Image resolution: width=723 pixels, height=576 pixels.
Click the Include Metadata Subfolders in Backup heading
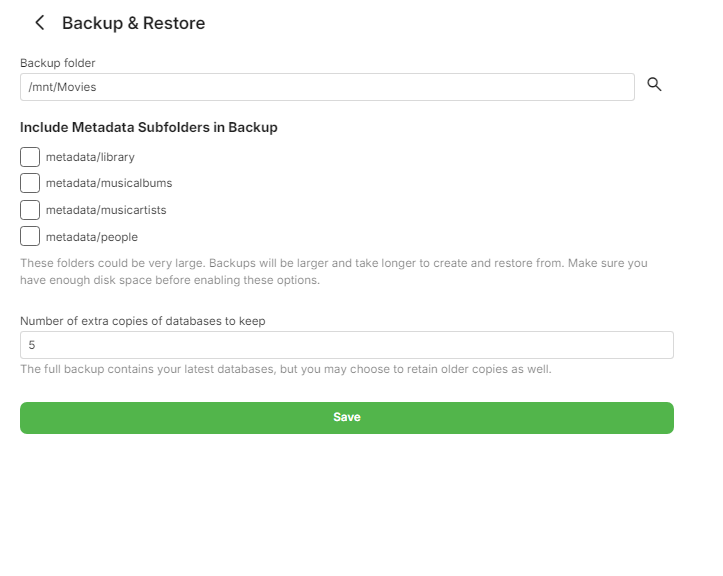click(149, 128)
